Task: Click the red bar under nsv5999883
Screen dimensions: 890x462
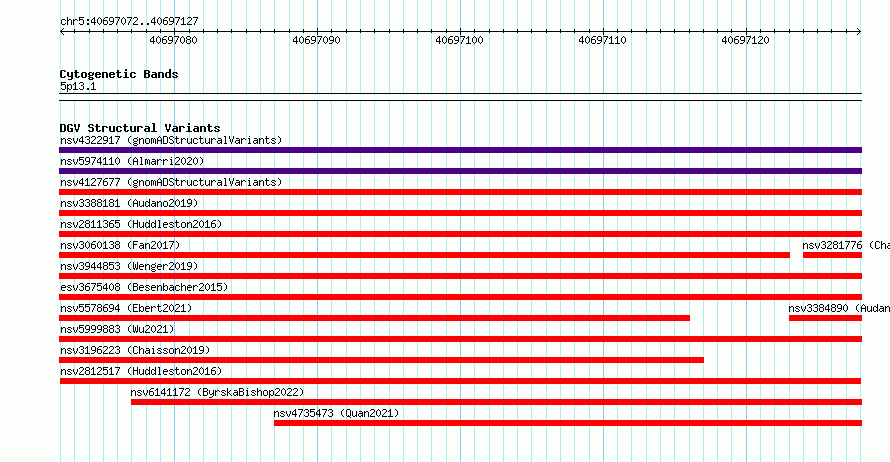Action: (x=460, y=339)
